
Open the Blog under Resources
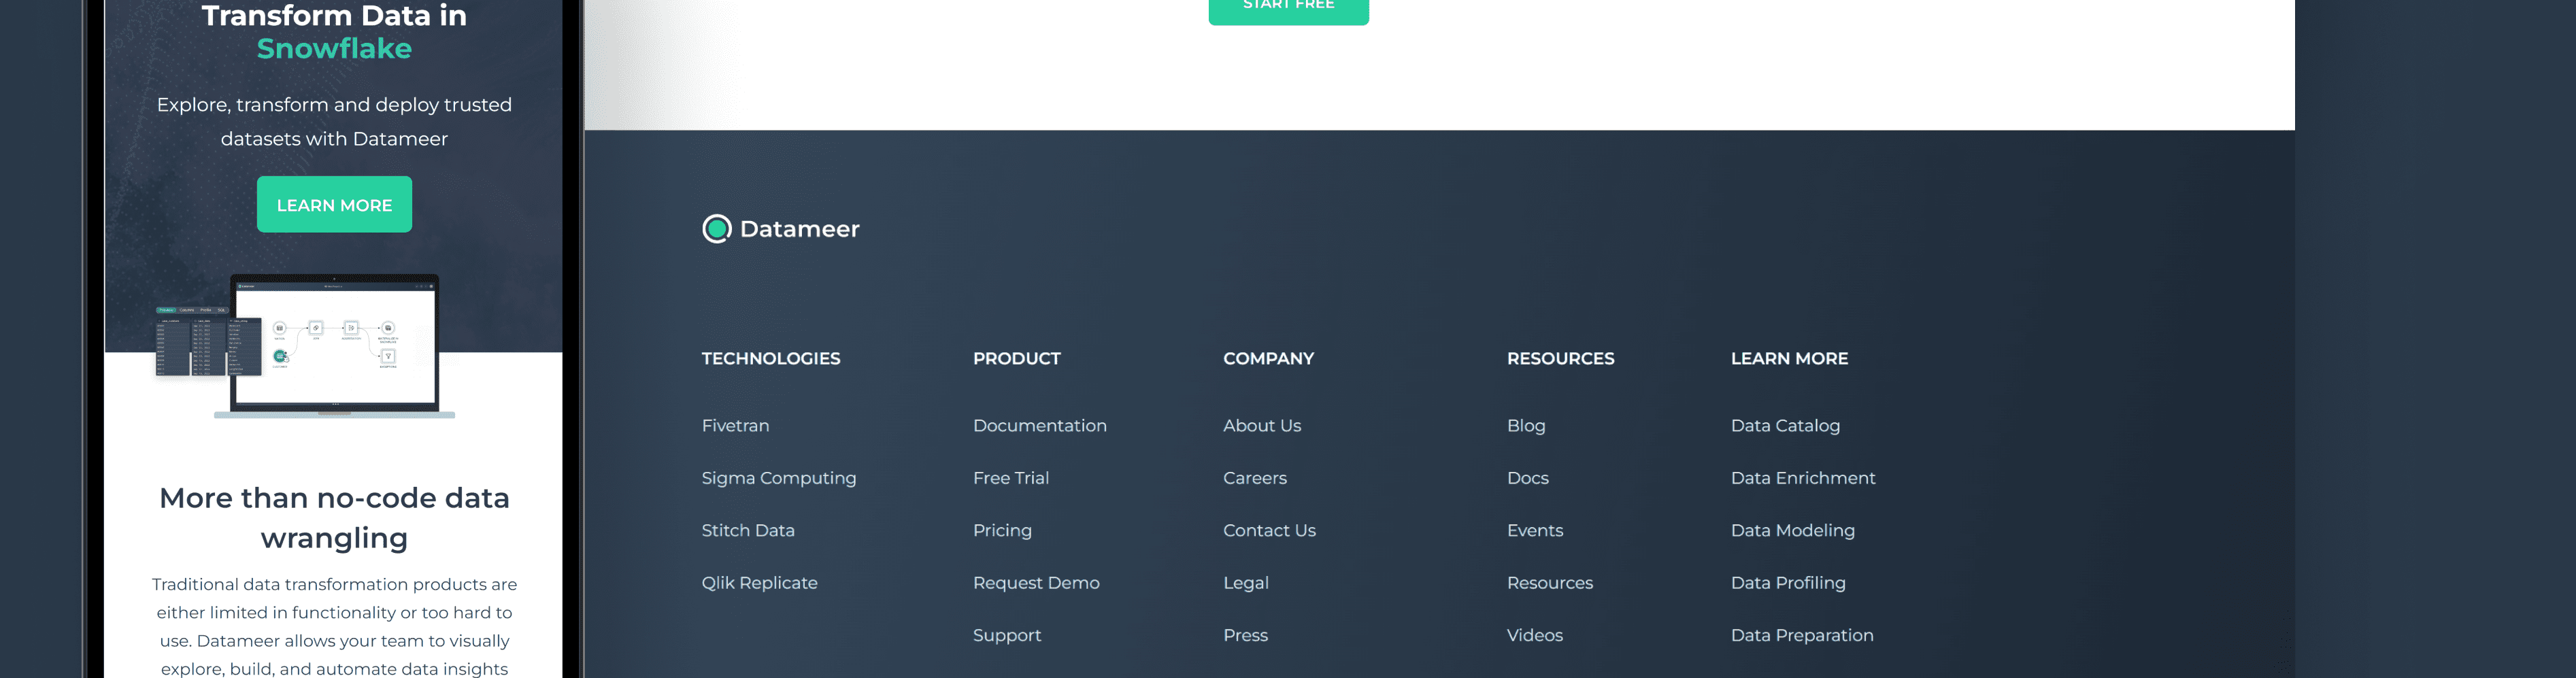[x=1526, y=425]
